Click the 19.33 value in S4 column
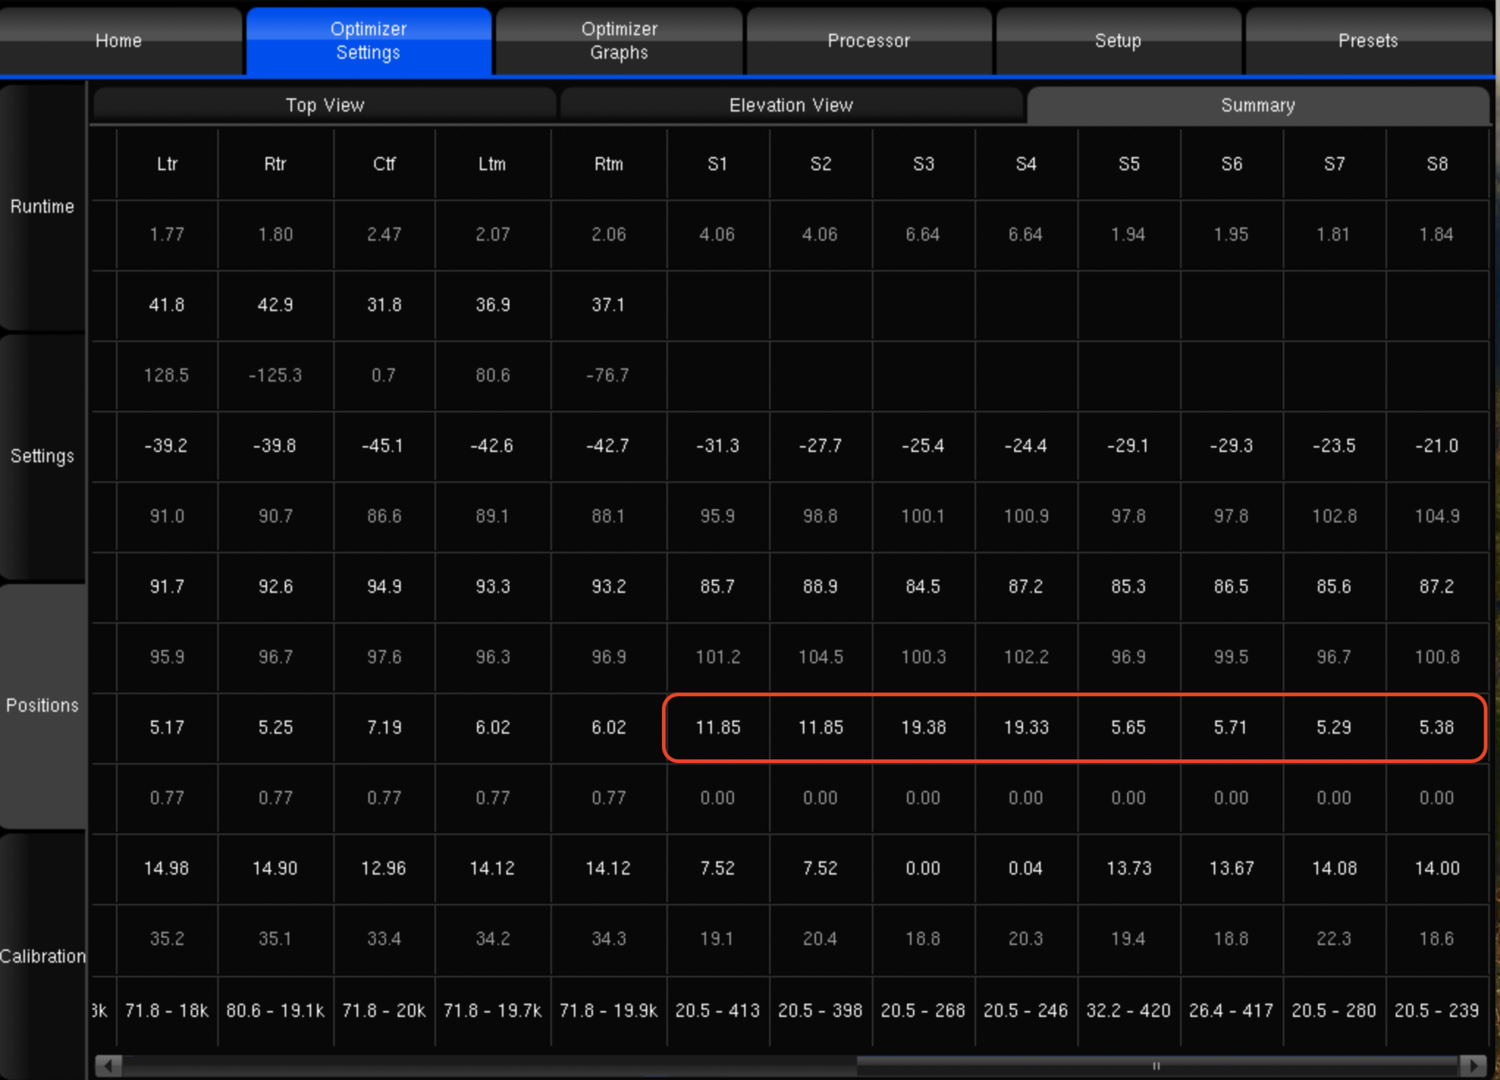This screenshot has height=1080, width=1500. (x=1026, y=728)
